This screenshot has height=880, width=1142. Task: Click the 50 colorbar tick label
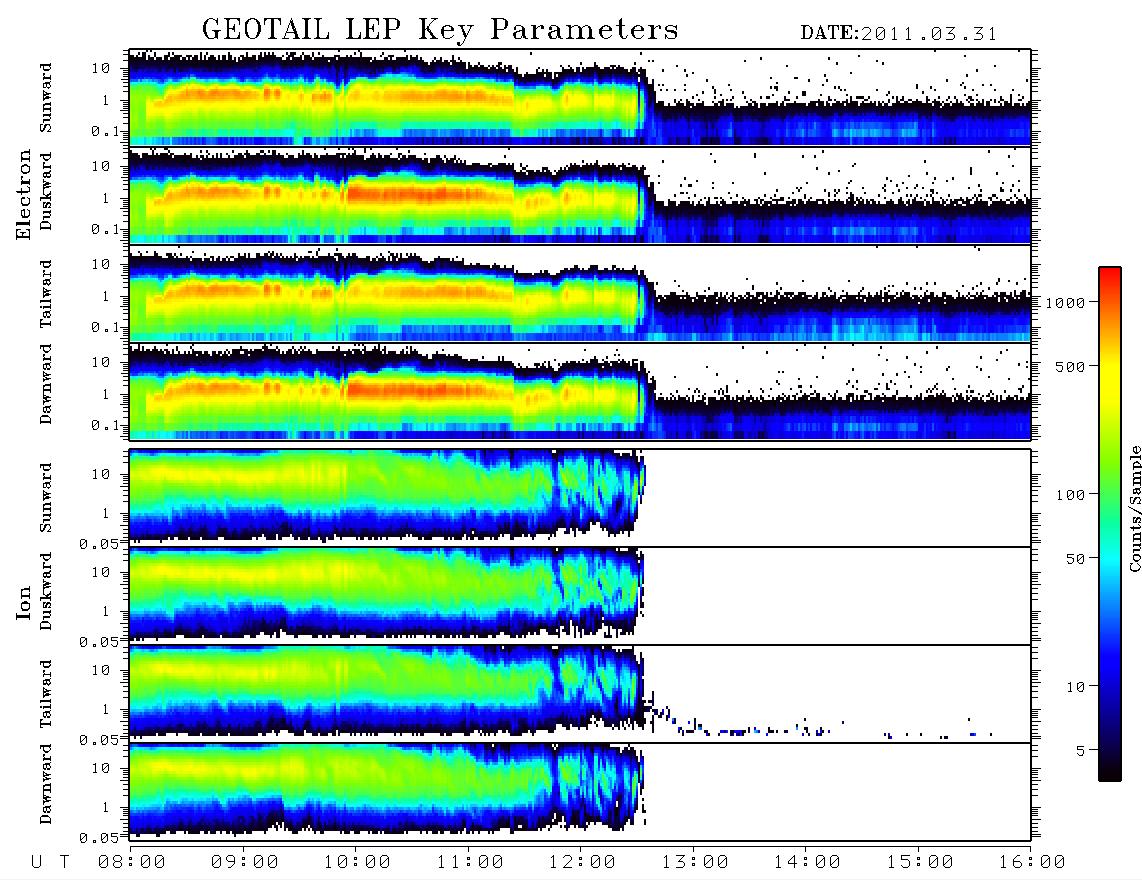(x=1074, y=559)
